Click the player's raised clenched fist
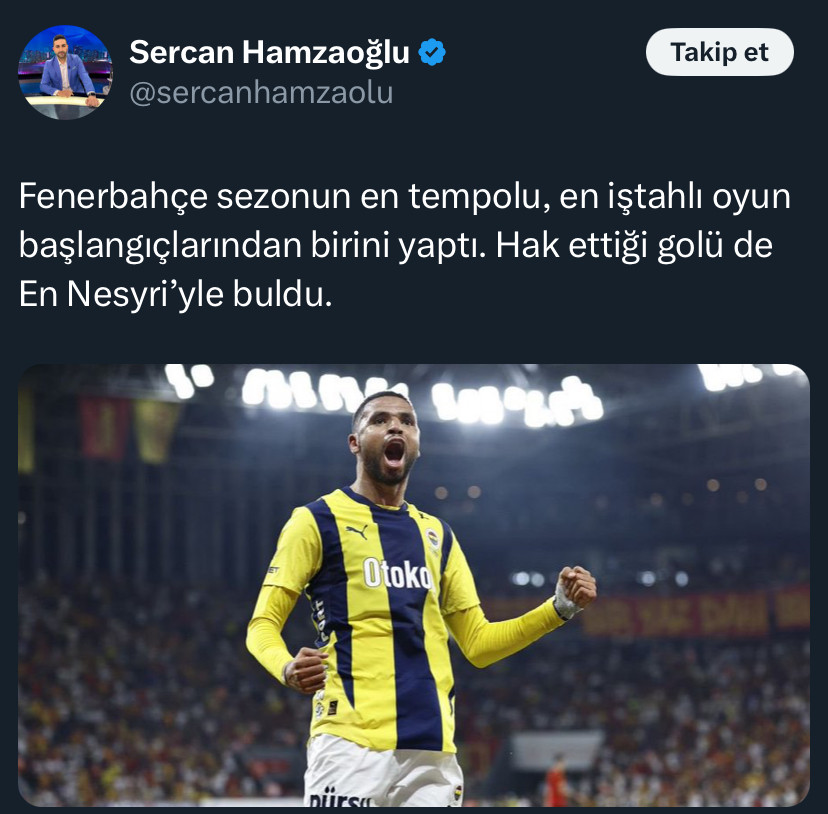The image size is (828, 814). 578,586
